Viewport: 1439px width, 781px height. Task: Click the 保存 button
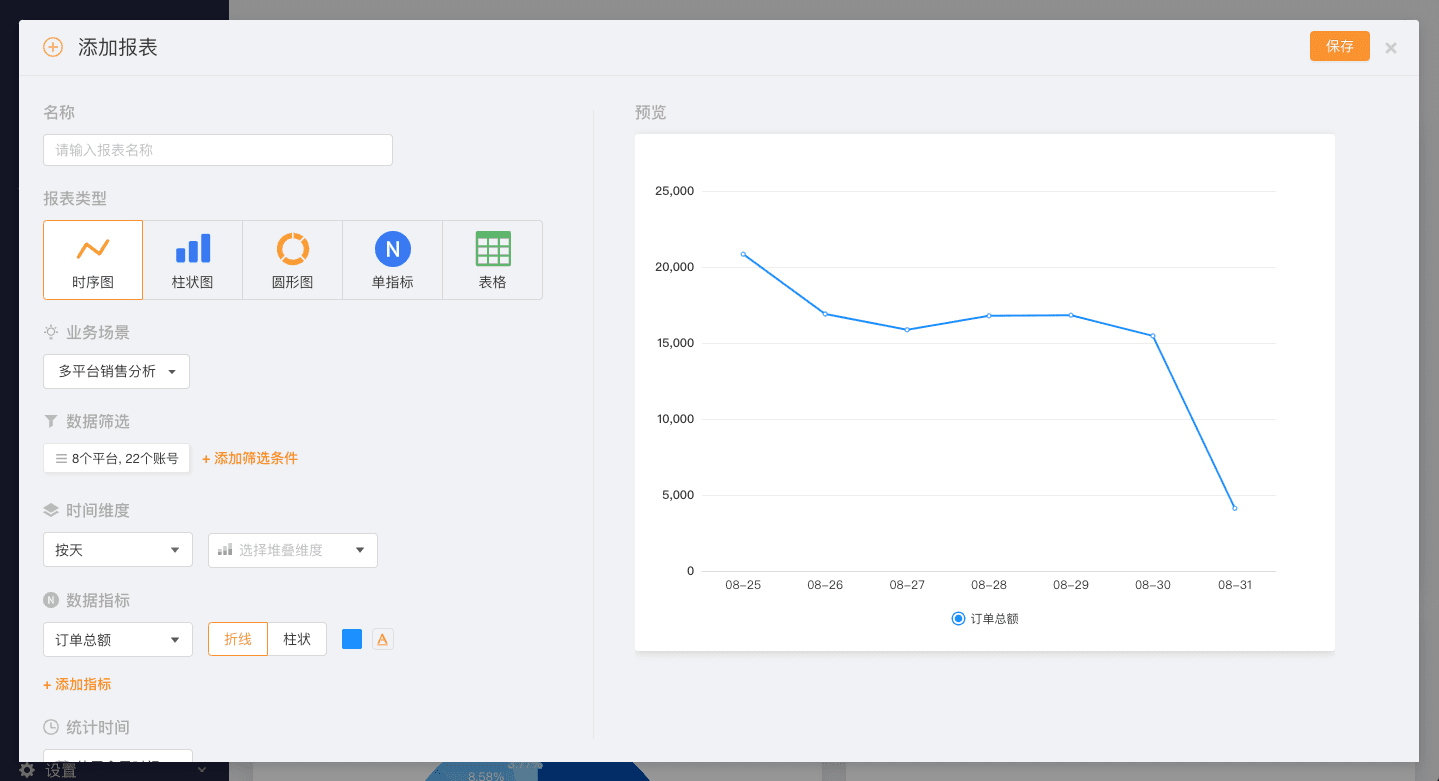point(1339,46)
